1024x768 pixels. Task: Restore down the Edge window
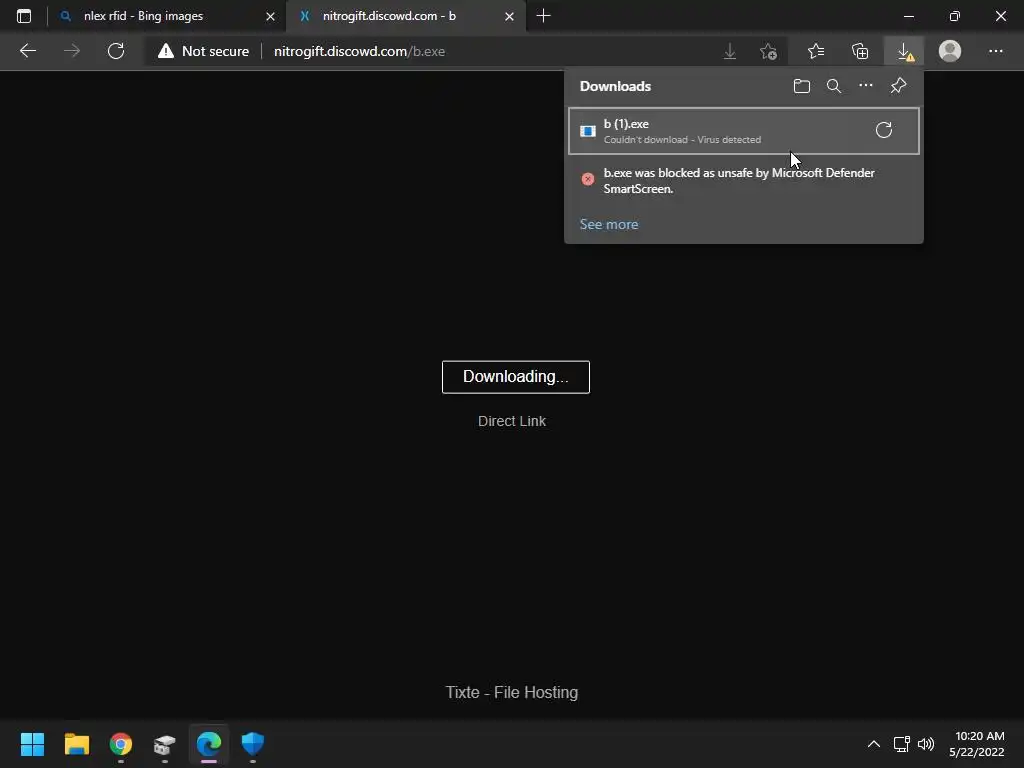click(x=955, y=16)
